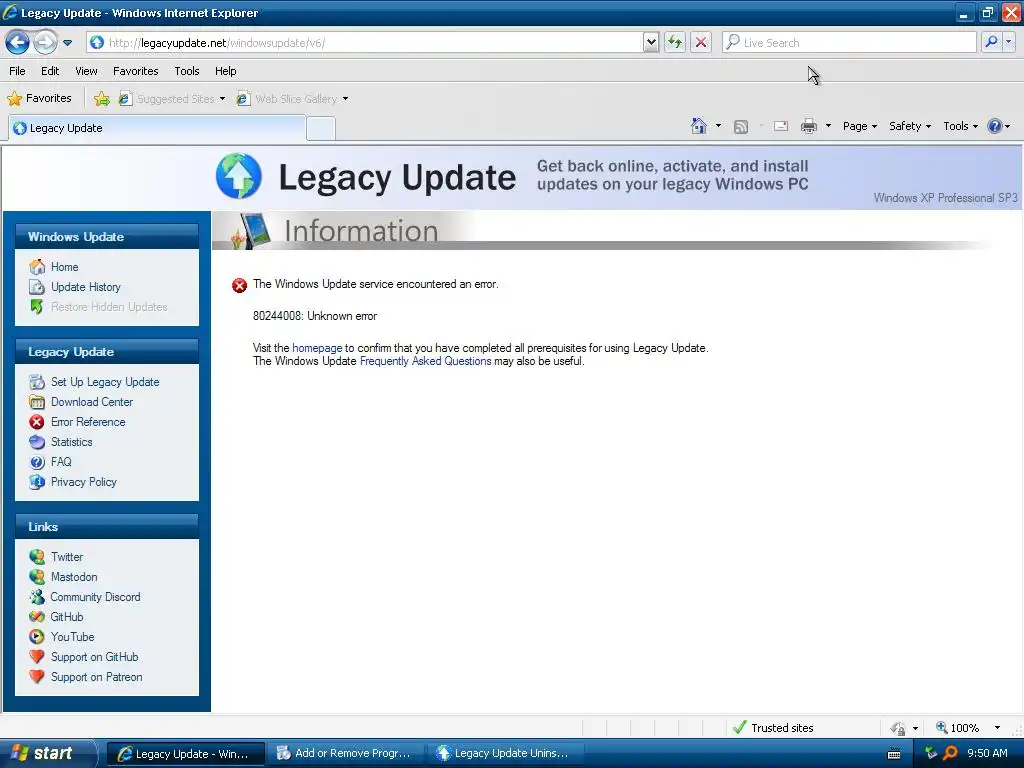Switch to Add or Remove Programs taskbar item
Screen dimensions: 1024x768
(x=344, y=754)
